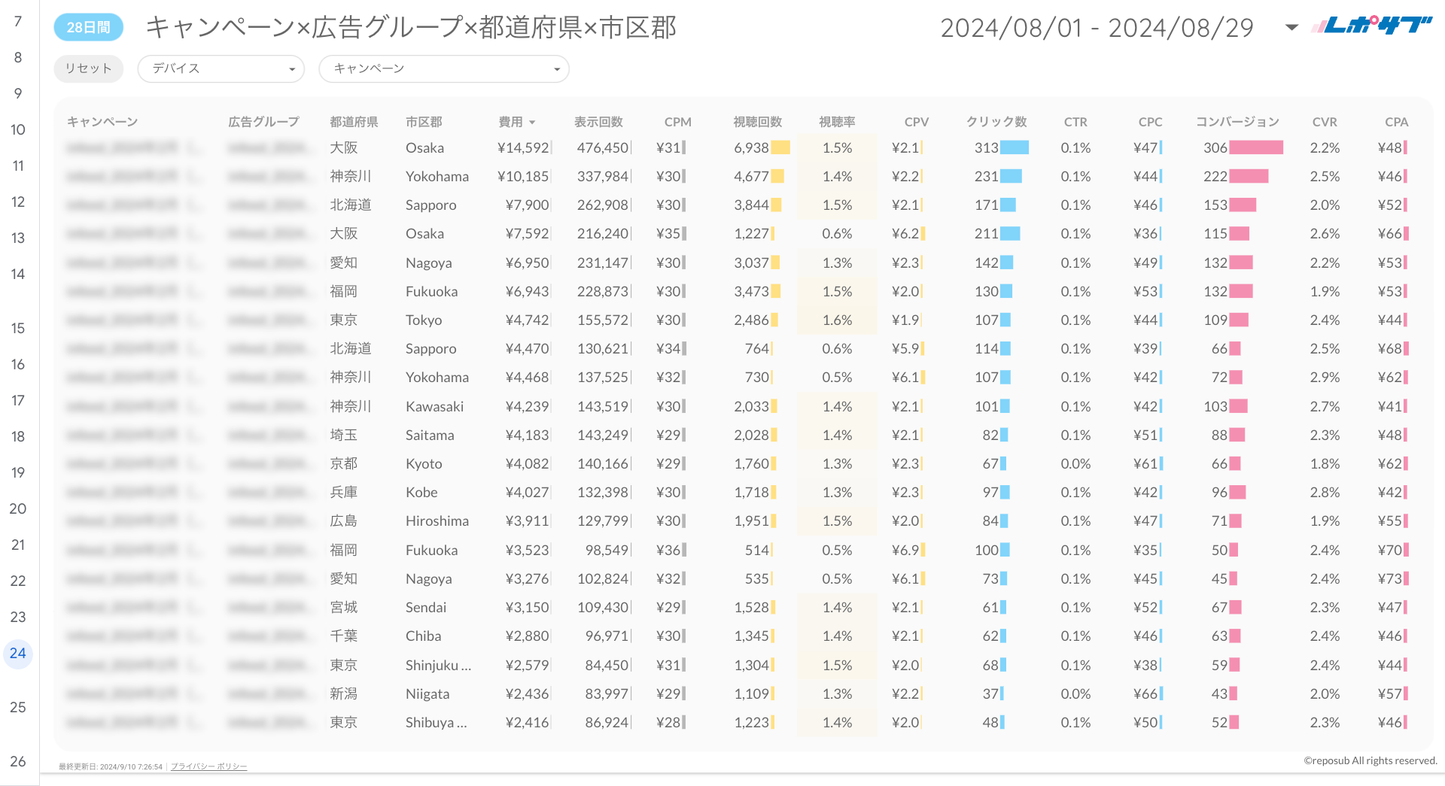This screenshot has height=786, width=1445.
Task: Click the 千葉 prefecture cell
Action: tap(343, 637)
